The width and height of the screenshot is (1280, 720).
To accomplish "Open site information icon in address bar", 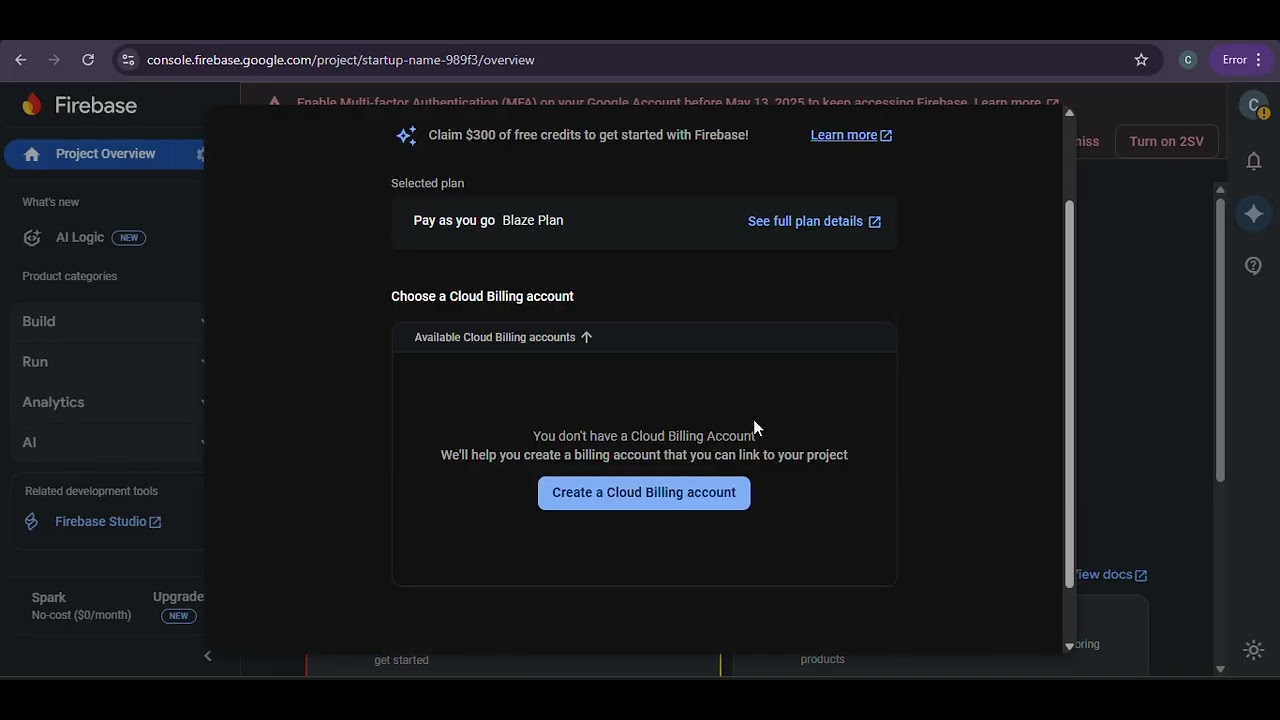I will click(128, 60).
